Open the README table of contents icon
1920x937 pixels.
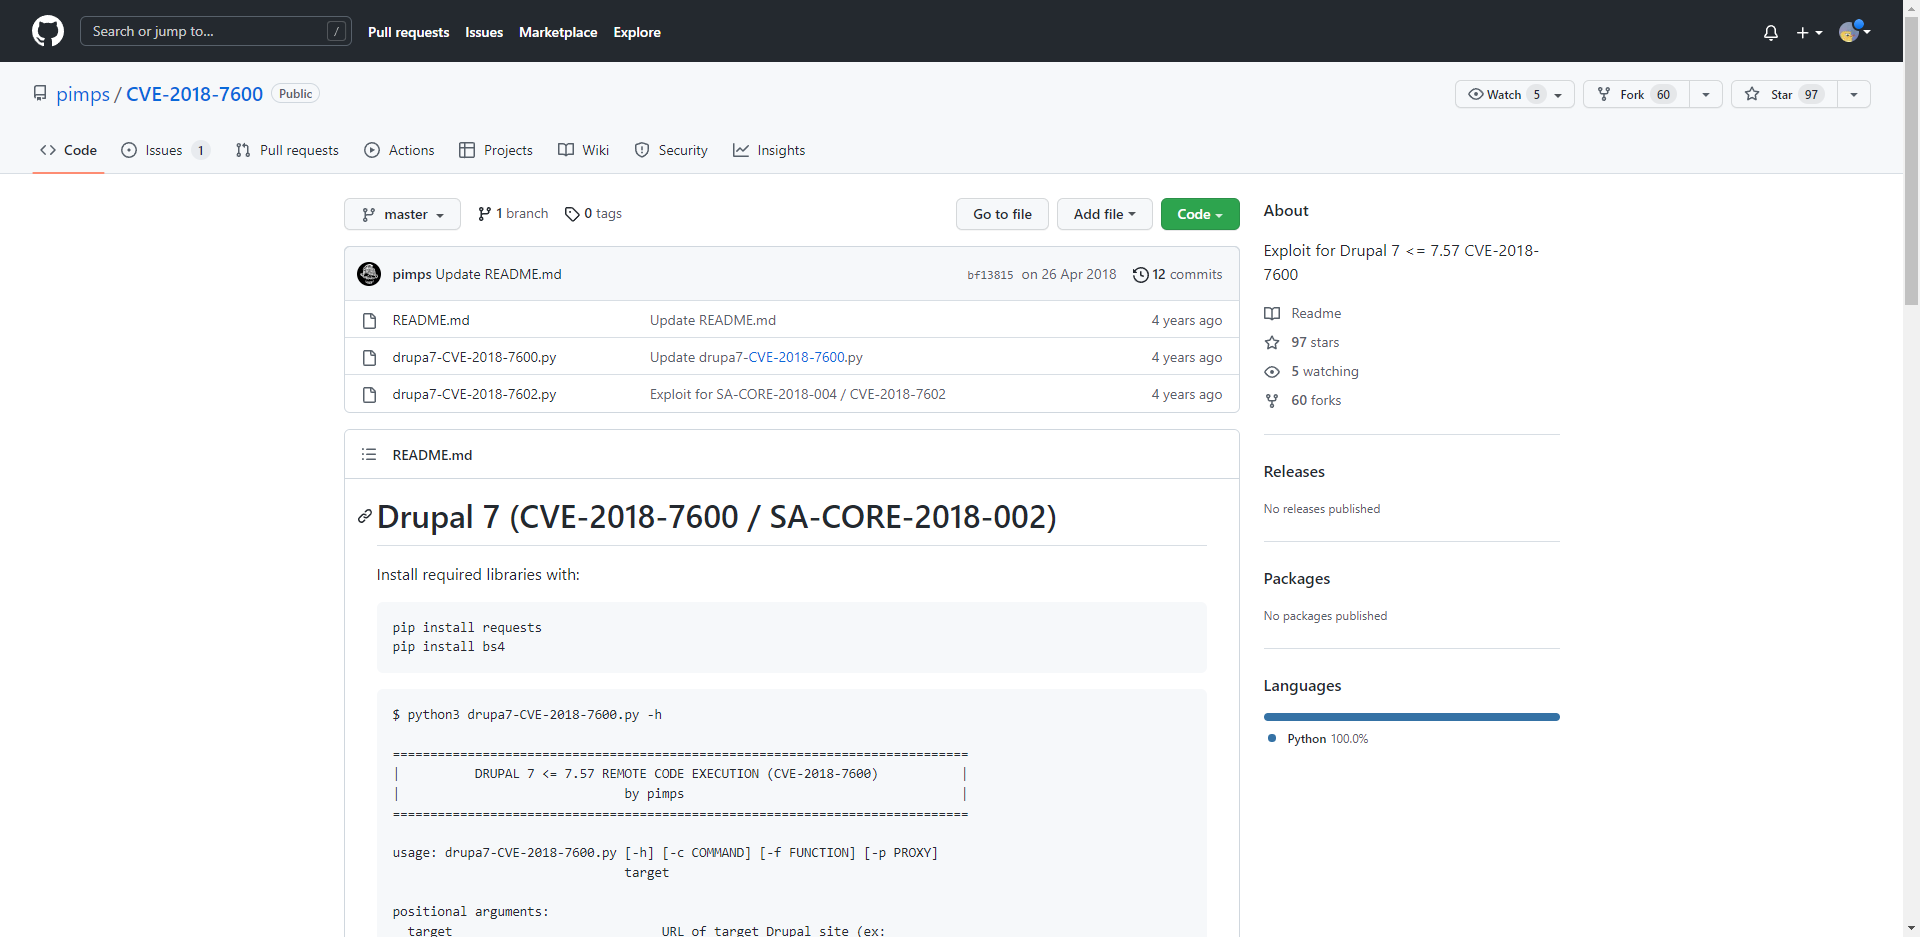click(x=369, y=454)
